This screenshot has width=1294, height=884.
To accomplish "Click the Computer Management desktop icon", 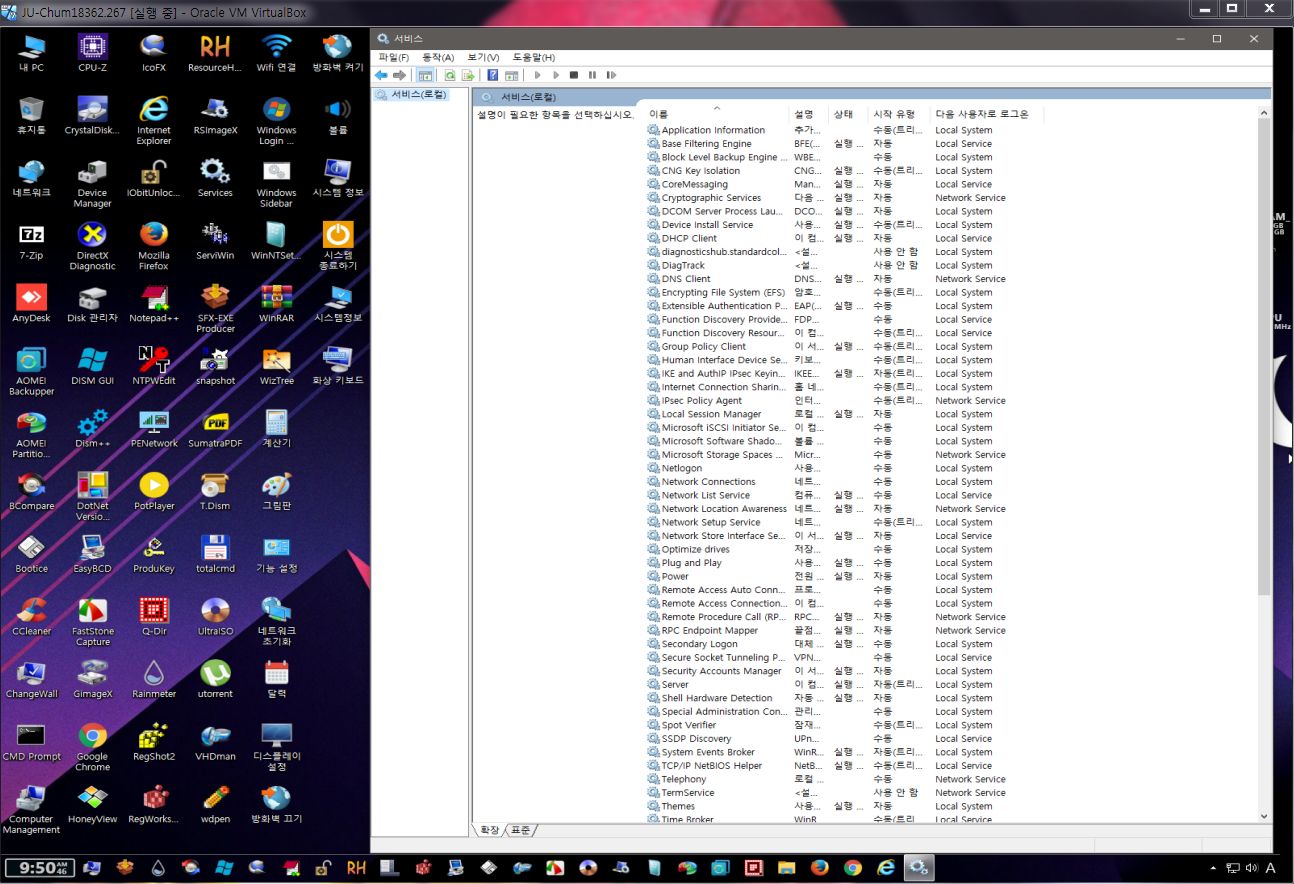I will [x=31, y=810].
